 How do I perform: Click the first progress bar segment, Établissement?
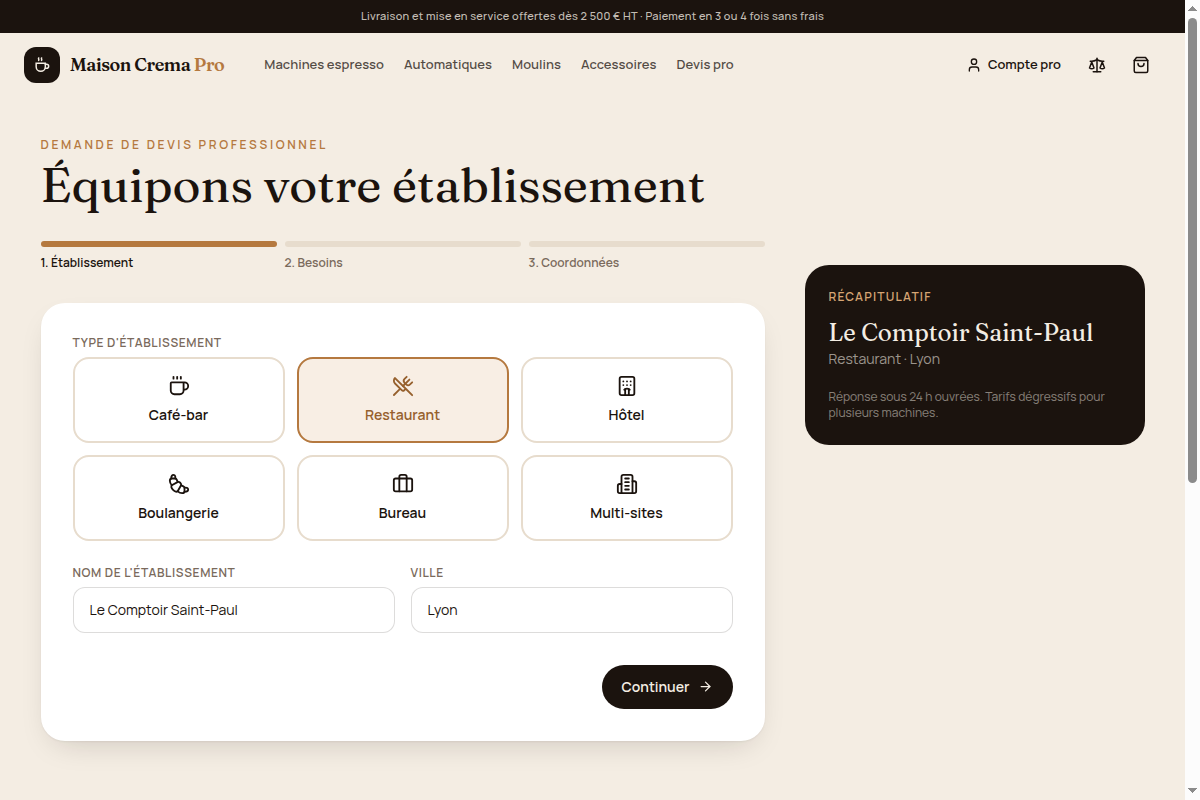pyautogui.click(x=159, y=244)
